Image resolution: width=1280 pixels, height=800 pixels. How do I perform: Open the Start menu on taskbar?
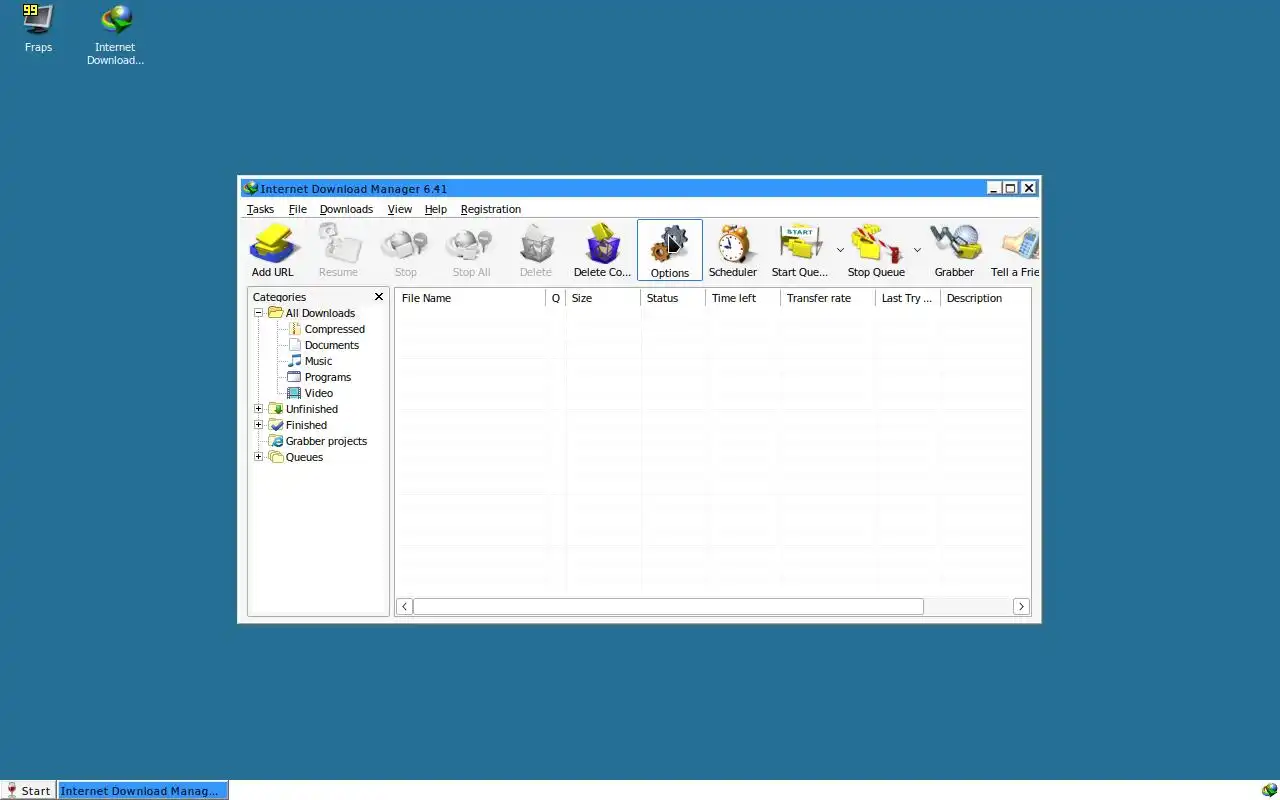pos(28,790)
